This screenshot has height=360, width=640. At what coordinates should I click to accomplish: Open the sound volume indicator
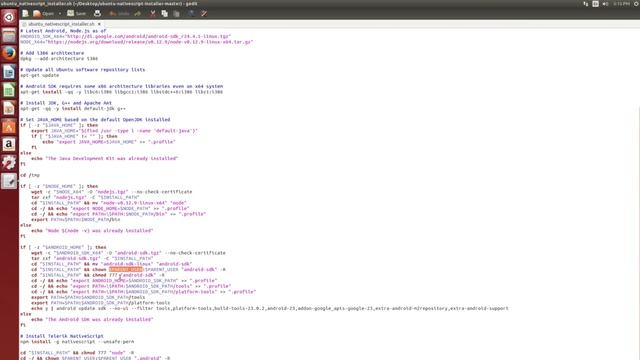pos(605,4)
